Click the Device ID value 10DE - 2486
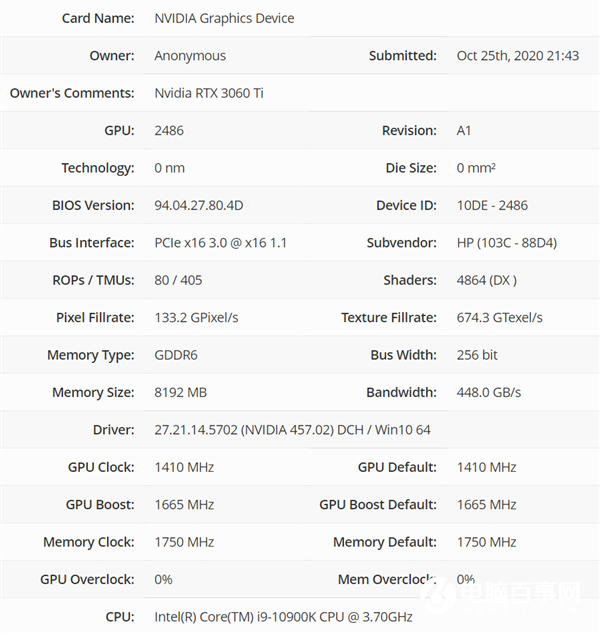Viewport: 600px width, 634px height. (492, 205)
